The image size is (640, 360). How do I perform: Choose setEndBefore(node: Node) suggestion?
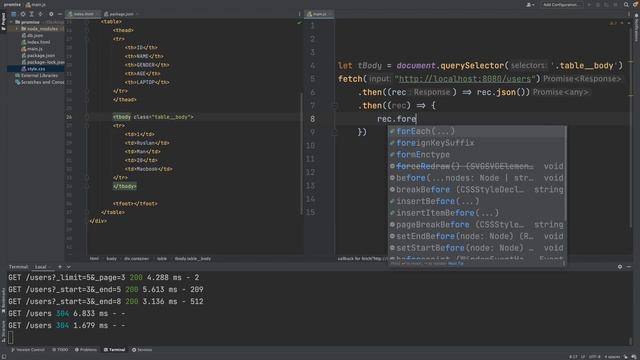pyautogui.click(x=476, y=236)
